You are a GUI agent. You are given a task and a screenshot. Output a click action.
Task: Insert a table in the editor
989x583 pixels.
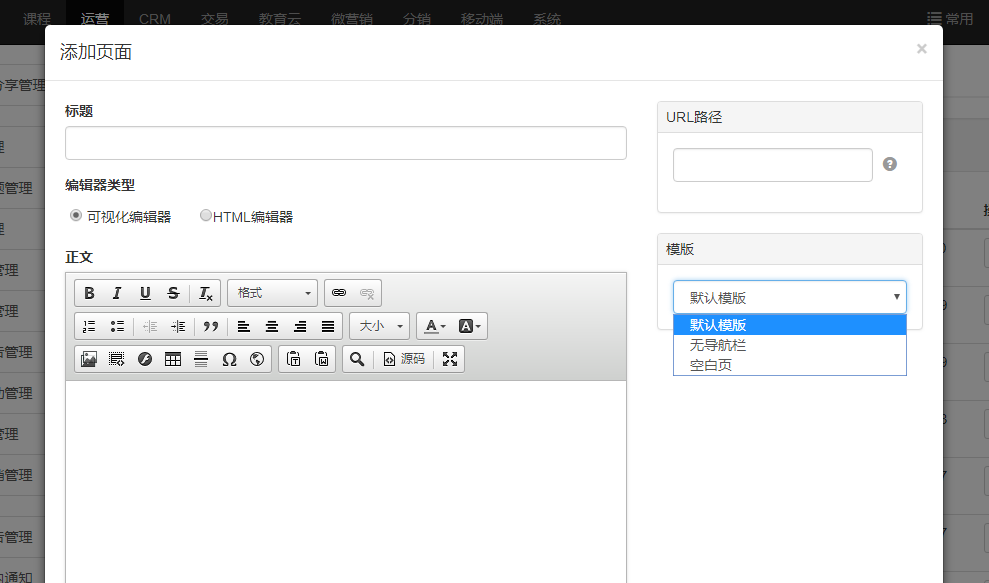(173, 359)
